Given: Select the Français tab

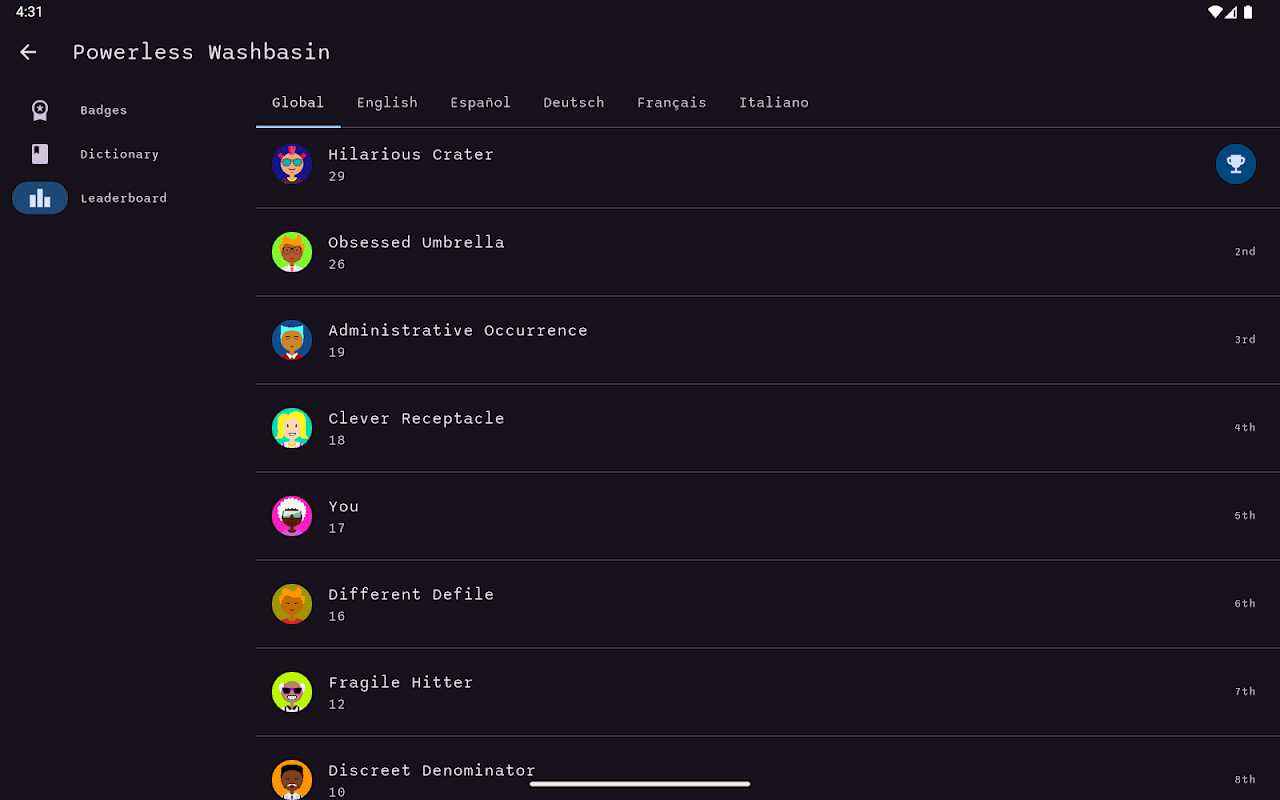Looking at the screenshot, I should click(x=671, y=103).
